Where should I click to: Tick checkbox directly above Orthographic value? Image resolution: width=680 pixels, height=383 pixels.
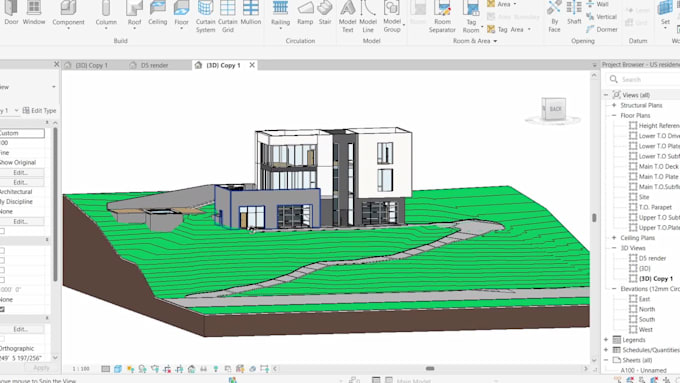click(x=2, y=339)
